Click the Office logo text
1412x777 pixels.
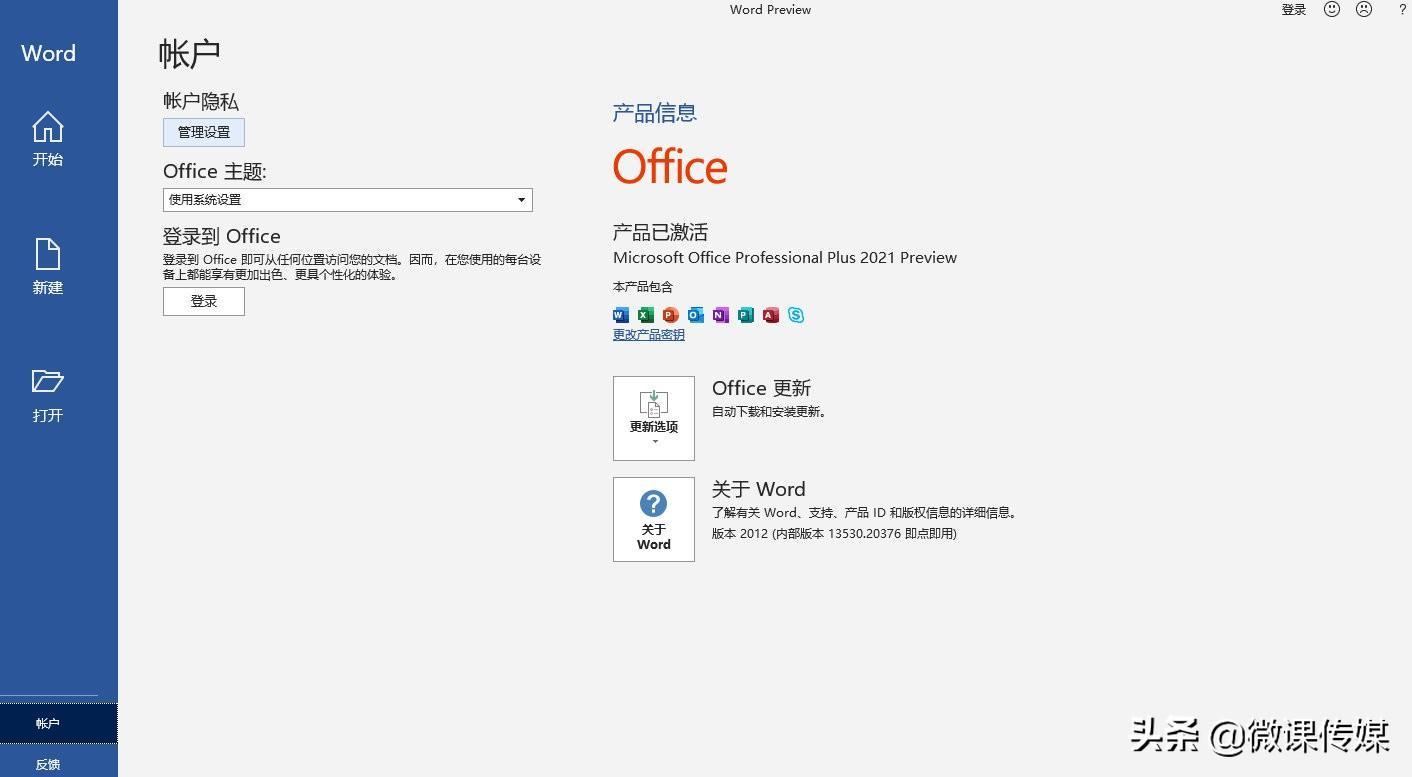tap(670, 167)
